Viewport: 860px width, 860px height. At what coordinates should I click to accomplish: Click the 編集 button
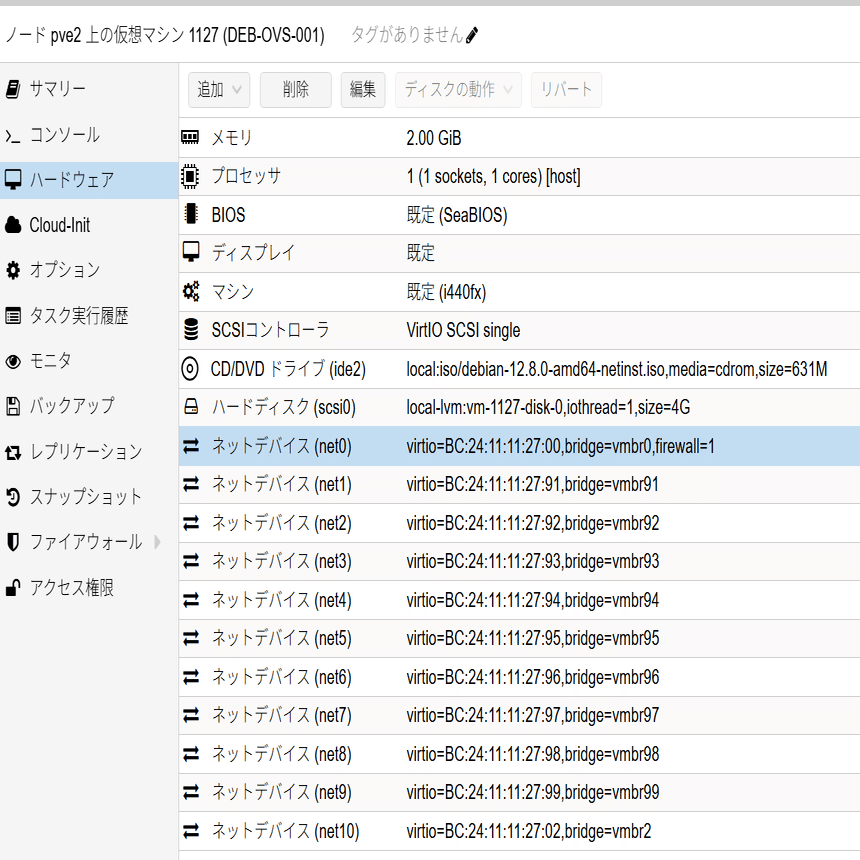point(362,89)
